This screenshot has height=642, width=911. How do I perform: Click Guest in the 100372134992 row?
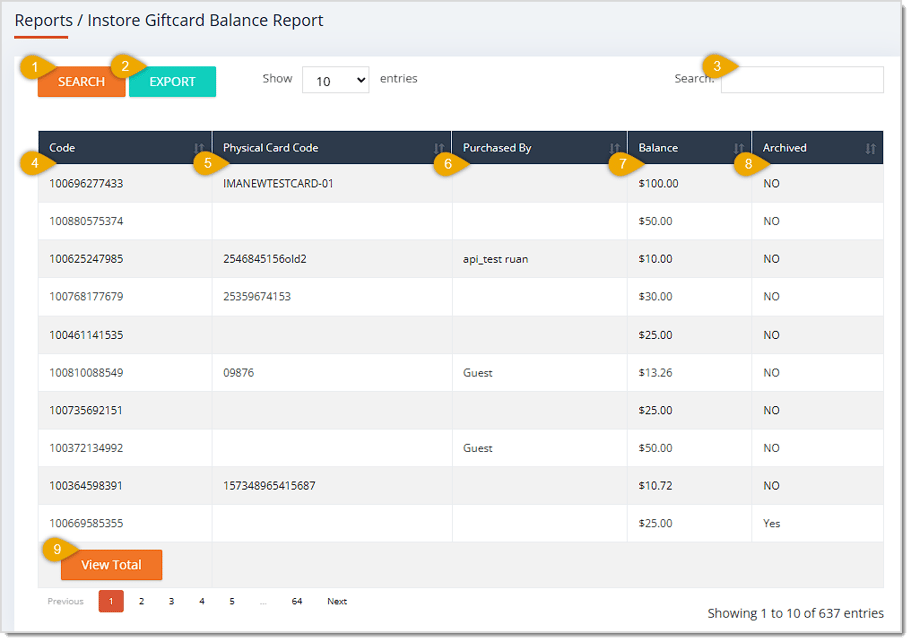tap(478, 449)
